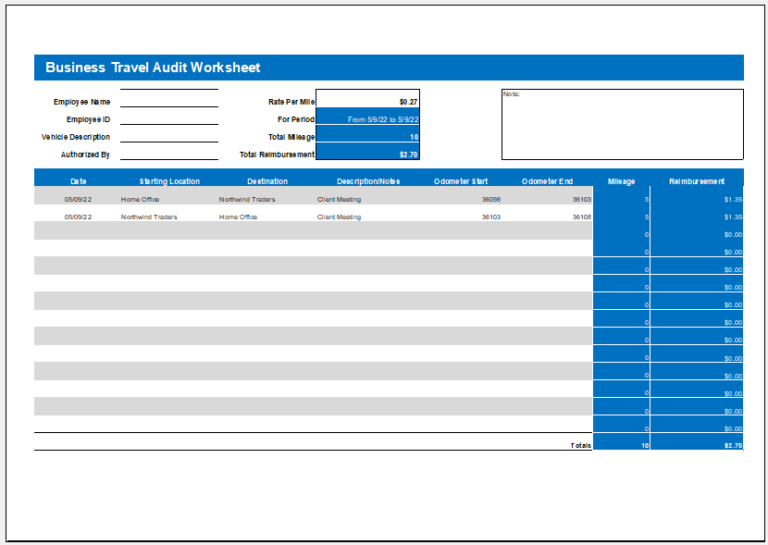
Task: Click odometer start value 36098
Action: tap(491, 199)
